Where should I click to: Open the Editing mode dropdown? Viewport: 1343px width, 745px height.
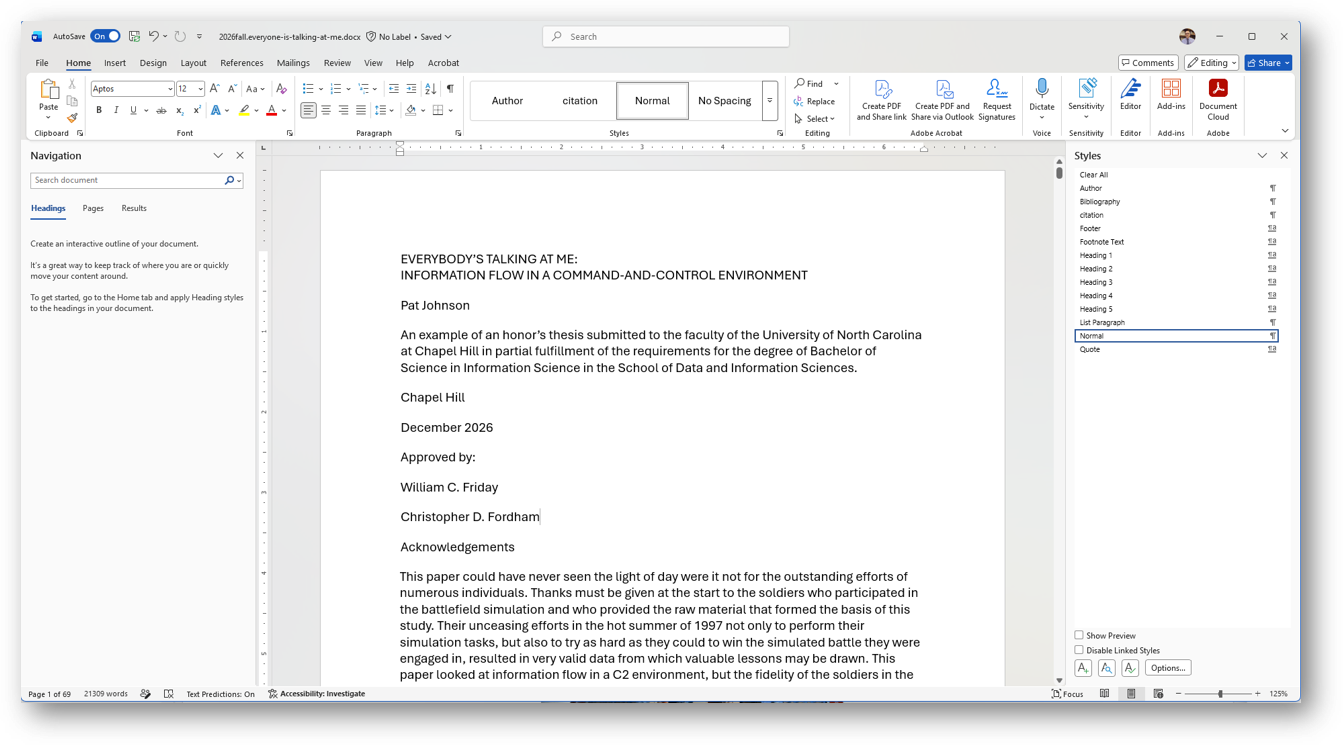1212,63
